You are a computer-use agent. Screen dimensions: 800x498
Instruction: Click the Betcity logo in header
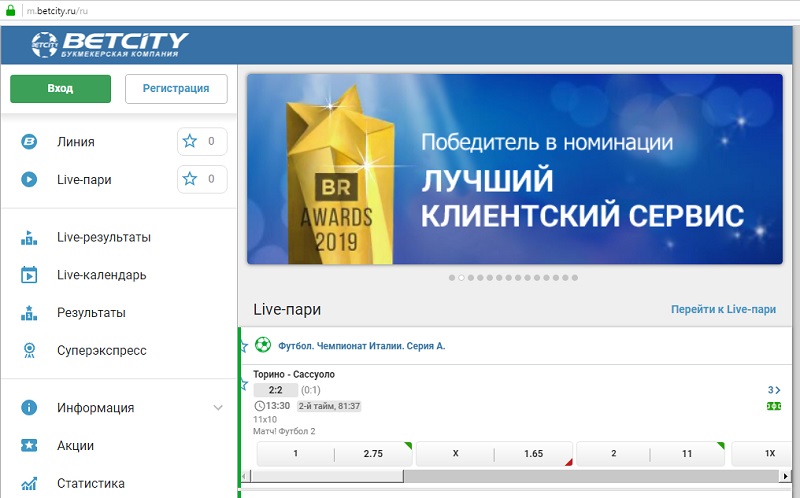point(109,43)
